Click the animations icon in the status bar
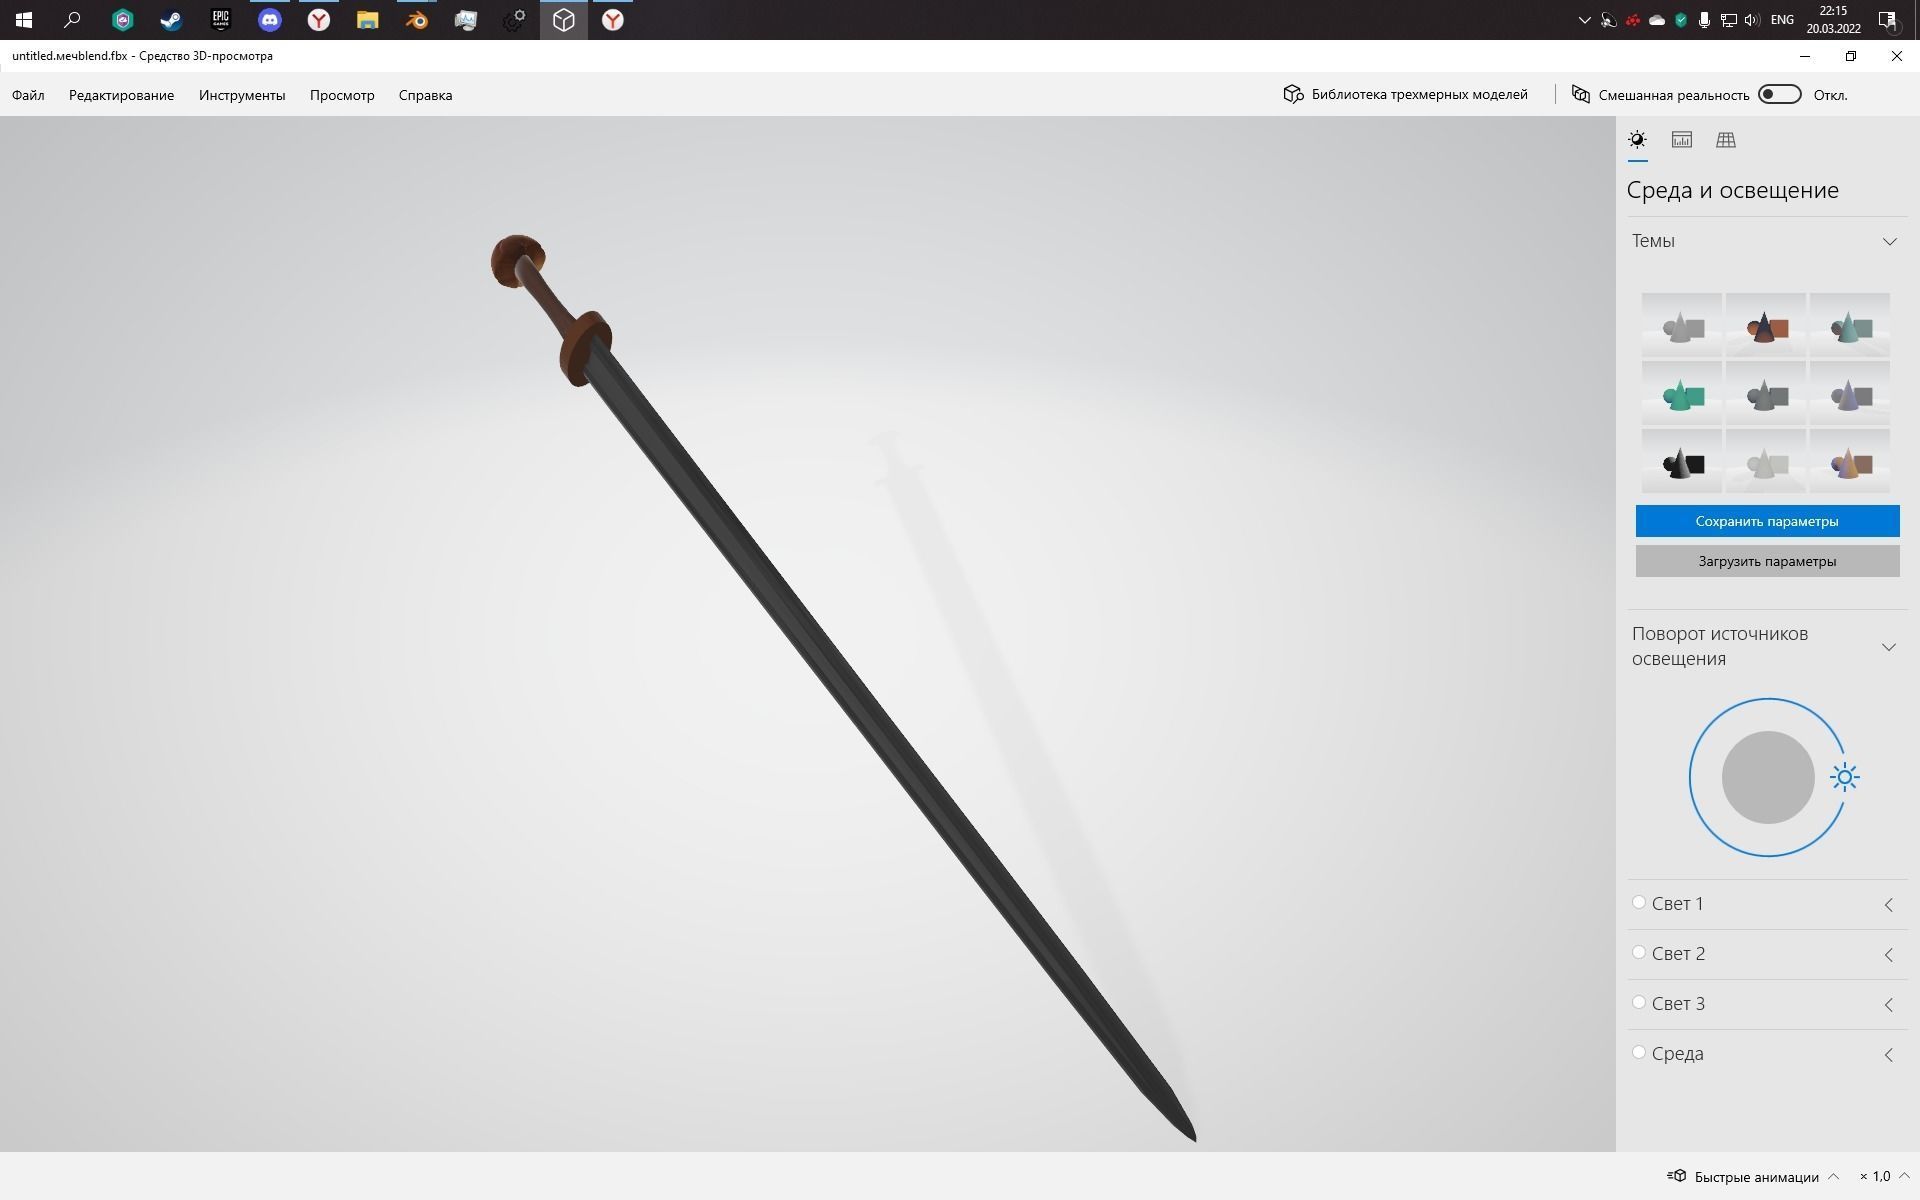The height and width of the screenshot is (1200, 1920). pyautogui.click(x=1677, y=1176)
